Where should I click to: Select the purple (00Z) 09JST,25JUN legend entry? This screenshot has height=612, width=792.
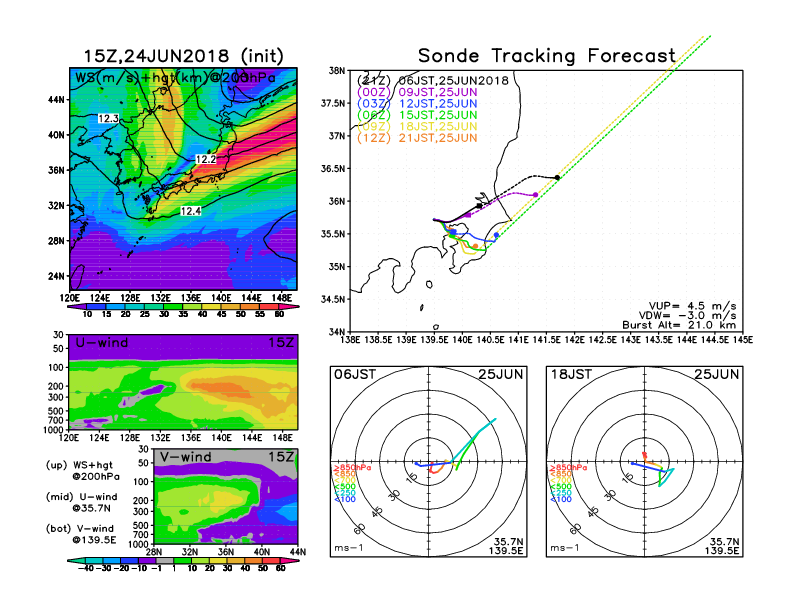coord(417,92)
